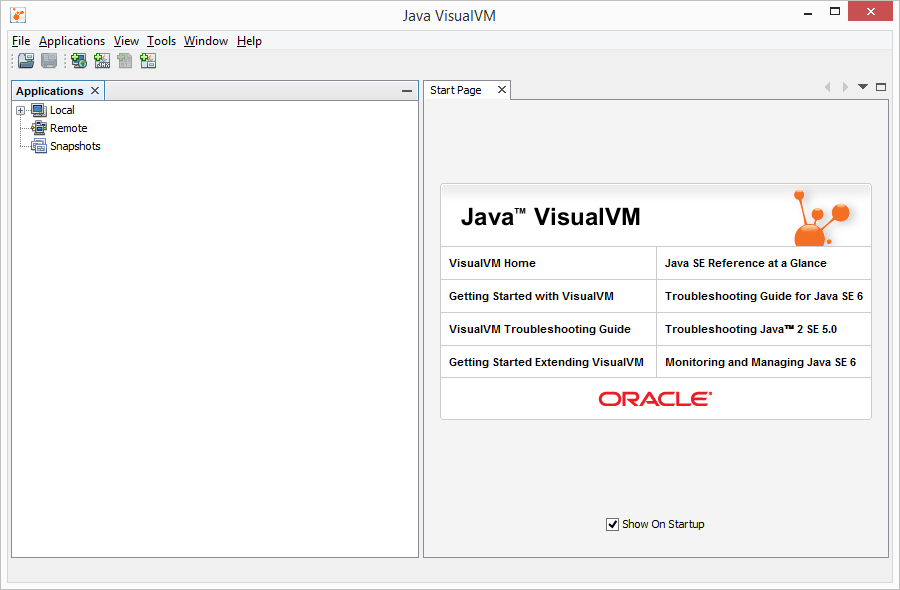900x590 pixels.
Task: Click the Oracle logo on the Start Page
Action: 655,398
